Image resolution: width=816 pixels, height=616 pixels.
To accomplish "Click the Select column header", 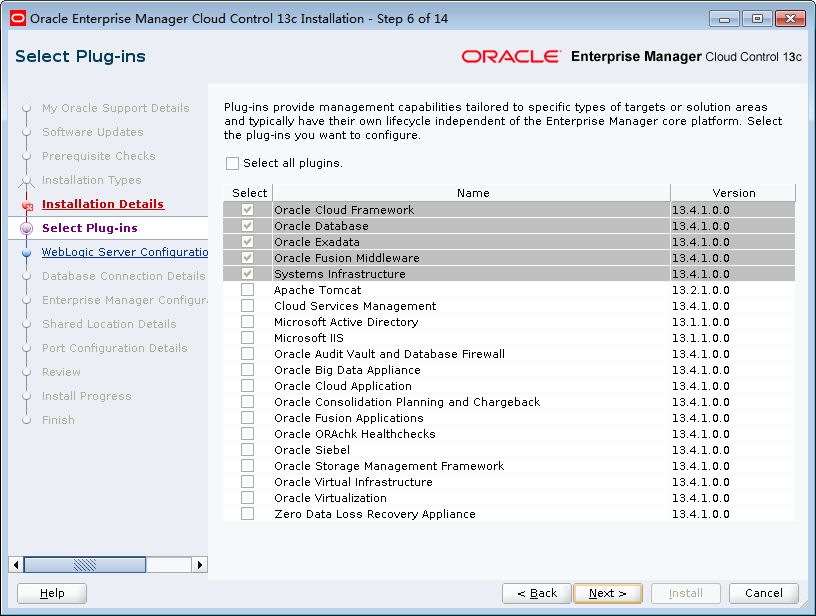I will (x=248, y=193).
